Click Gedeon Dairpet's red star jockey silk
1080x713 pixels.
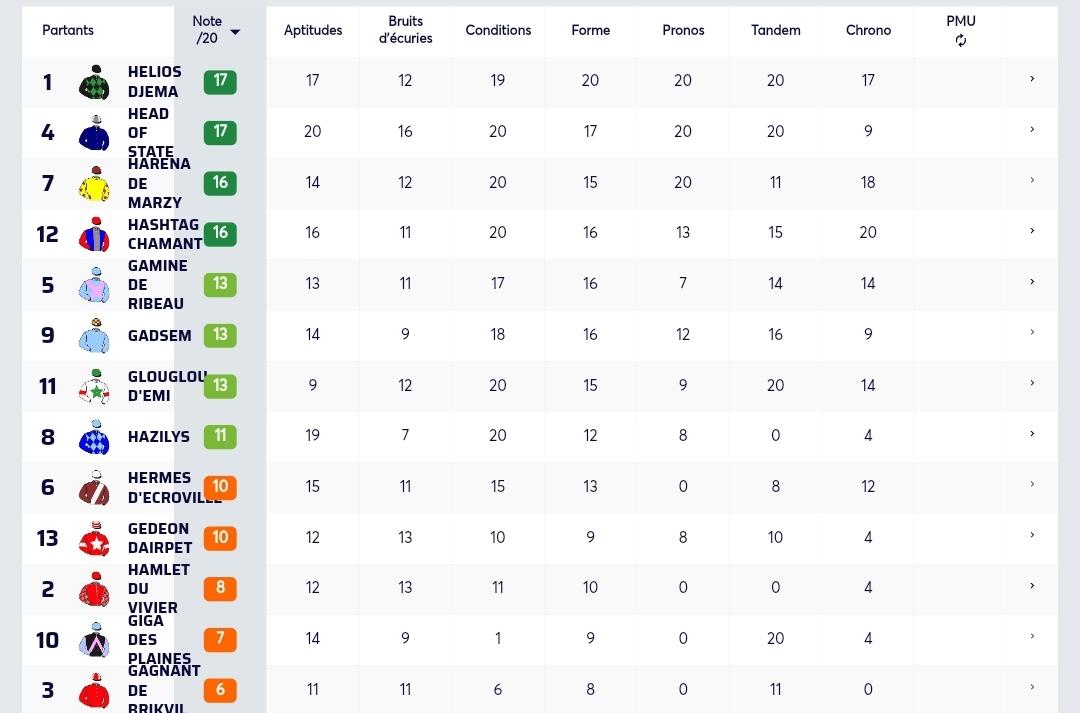tap(94, 538)
